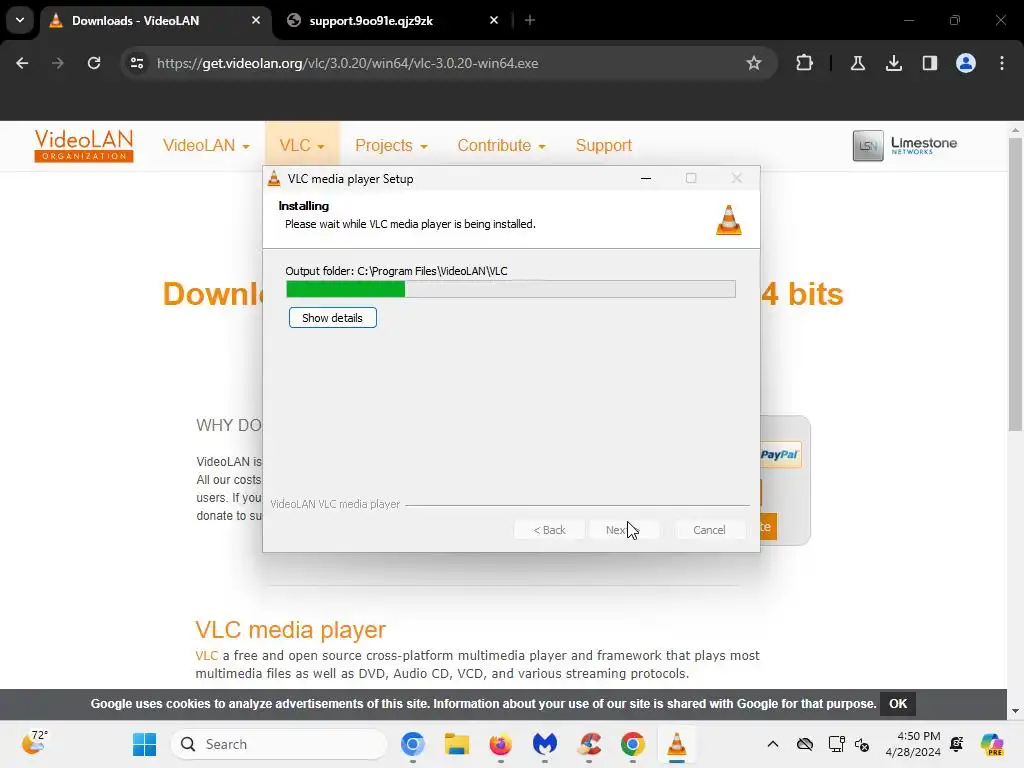Open the clock and date flyout

(x=913, y=744)
